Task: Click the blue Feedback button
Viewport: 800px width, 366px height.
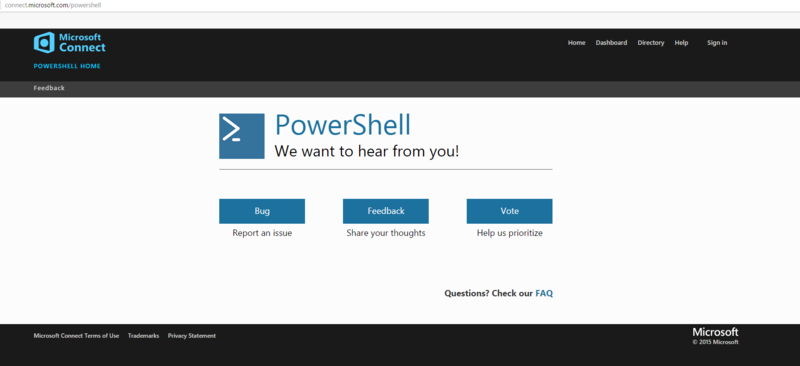Action: (386, 211)
